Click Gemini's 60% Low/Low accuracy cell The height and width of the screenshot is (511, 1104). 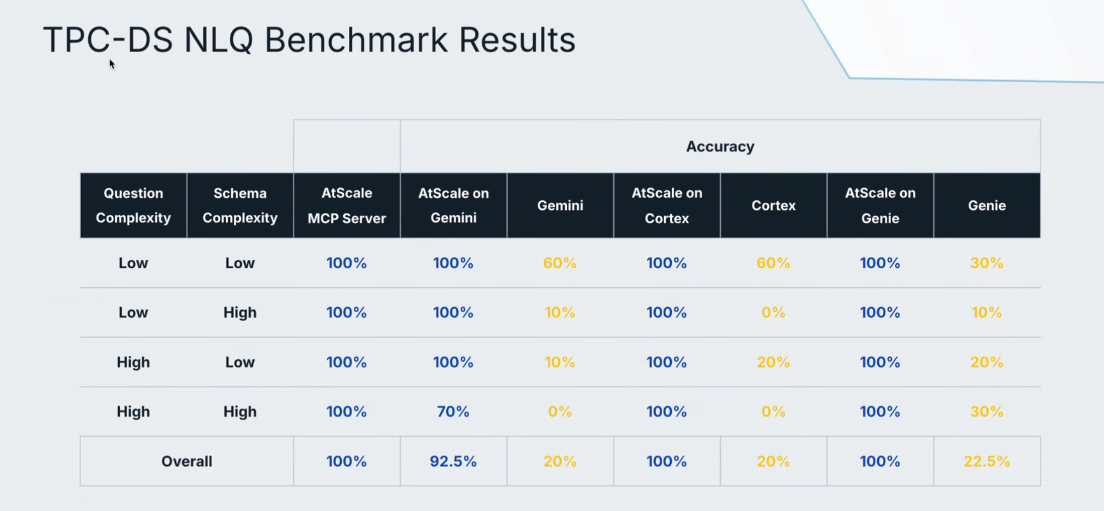[x=560, y=263]
